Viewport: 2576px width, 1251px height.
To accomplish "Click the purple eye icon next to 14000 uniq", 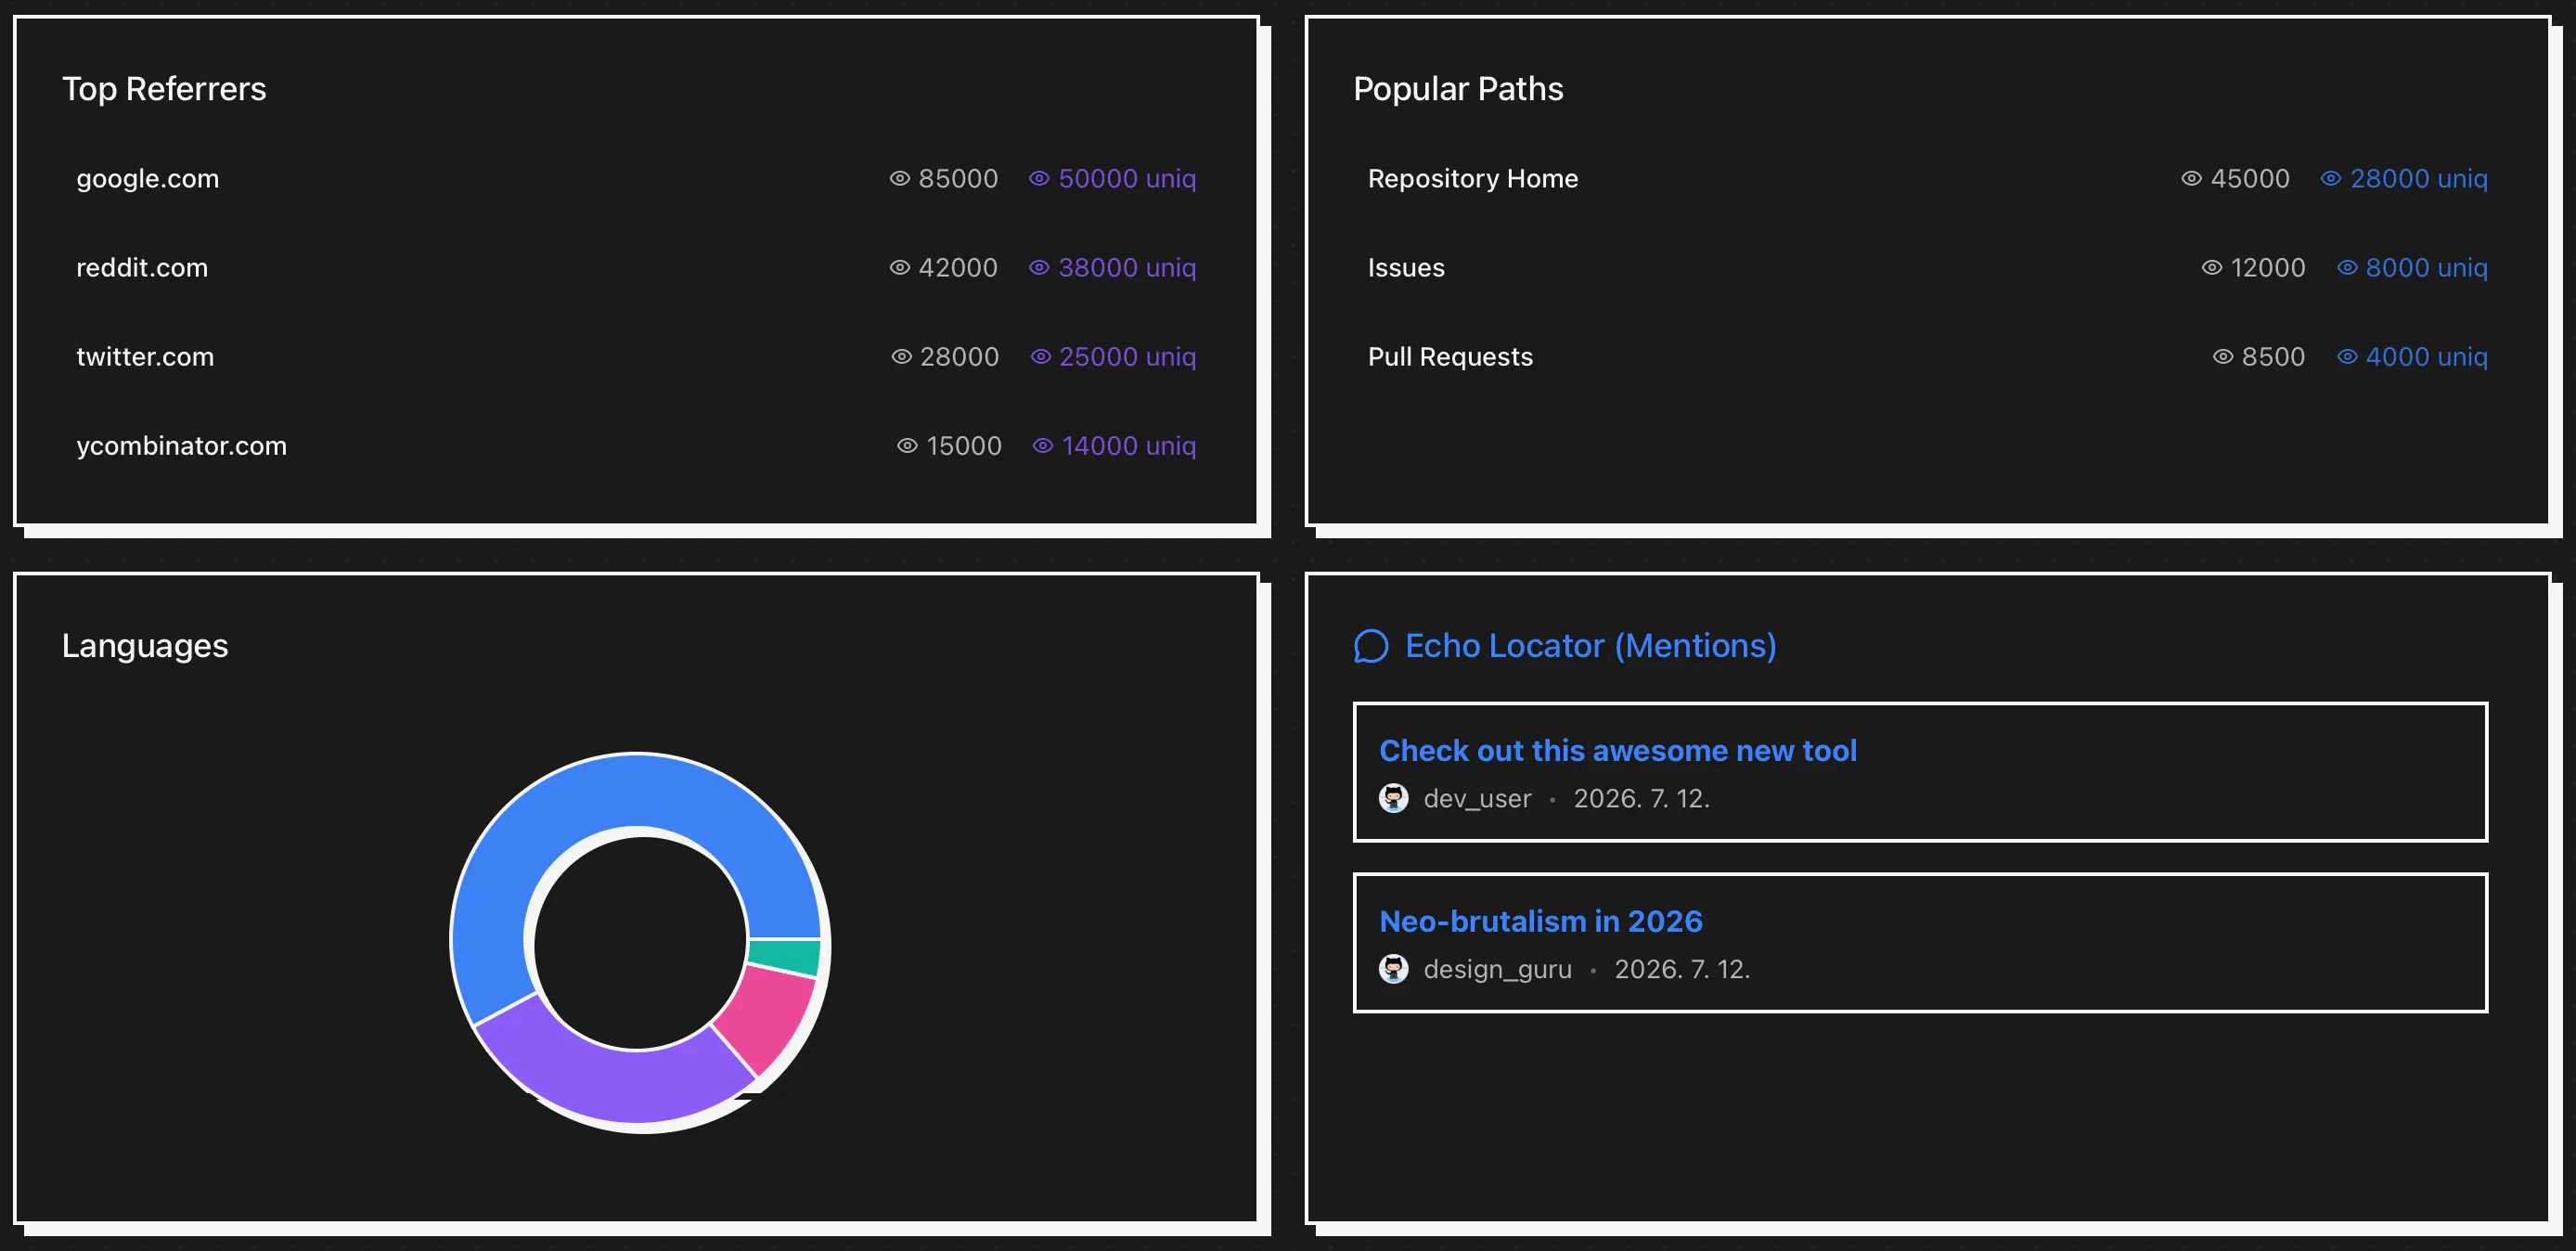I will 1042,445.
